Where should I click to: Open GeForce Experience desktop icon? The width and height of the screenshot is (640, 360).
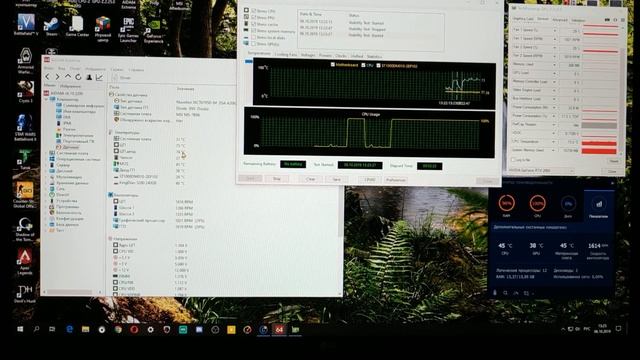(154, 31)
